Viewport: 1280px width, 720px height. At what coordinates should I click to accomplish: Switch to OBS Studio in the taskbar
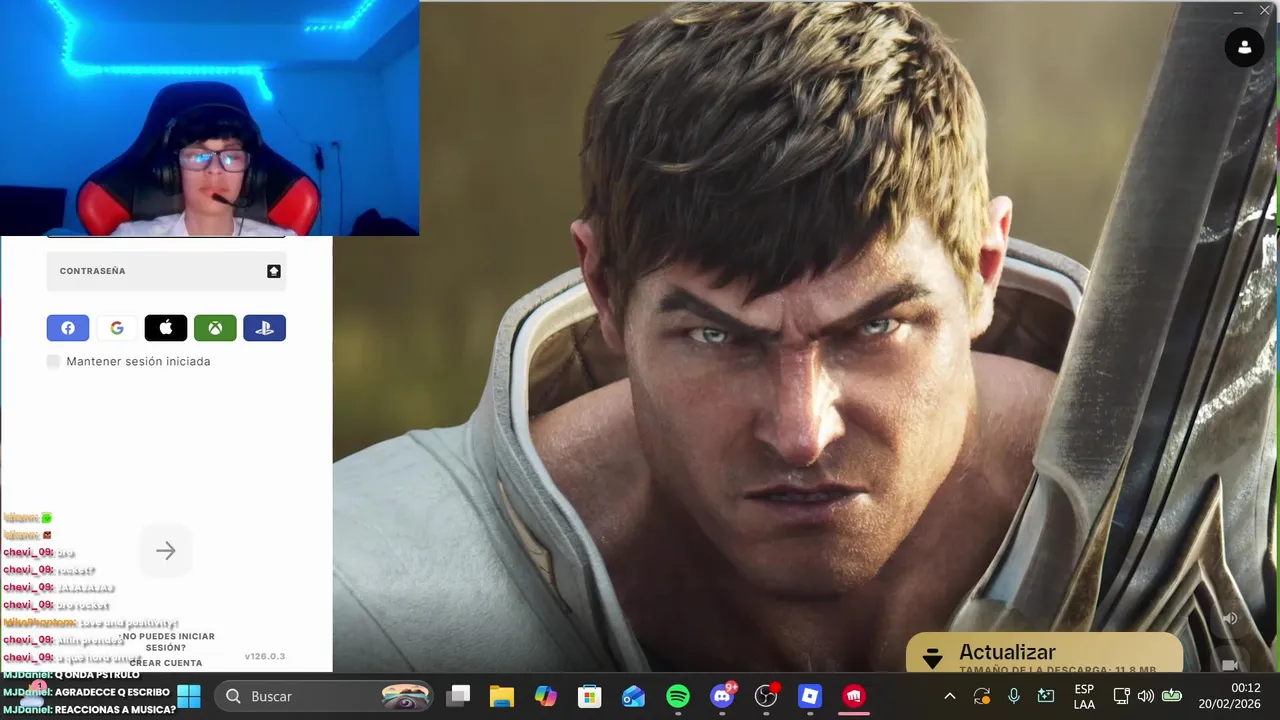(766, 696)
